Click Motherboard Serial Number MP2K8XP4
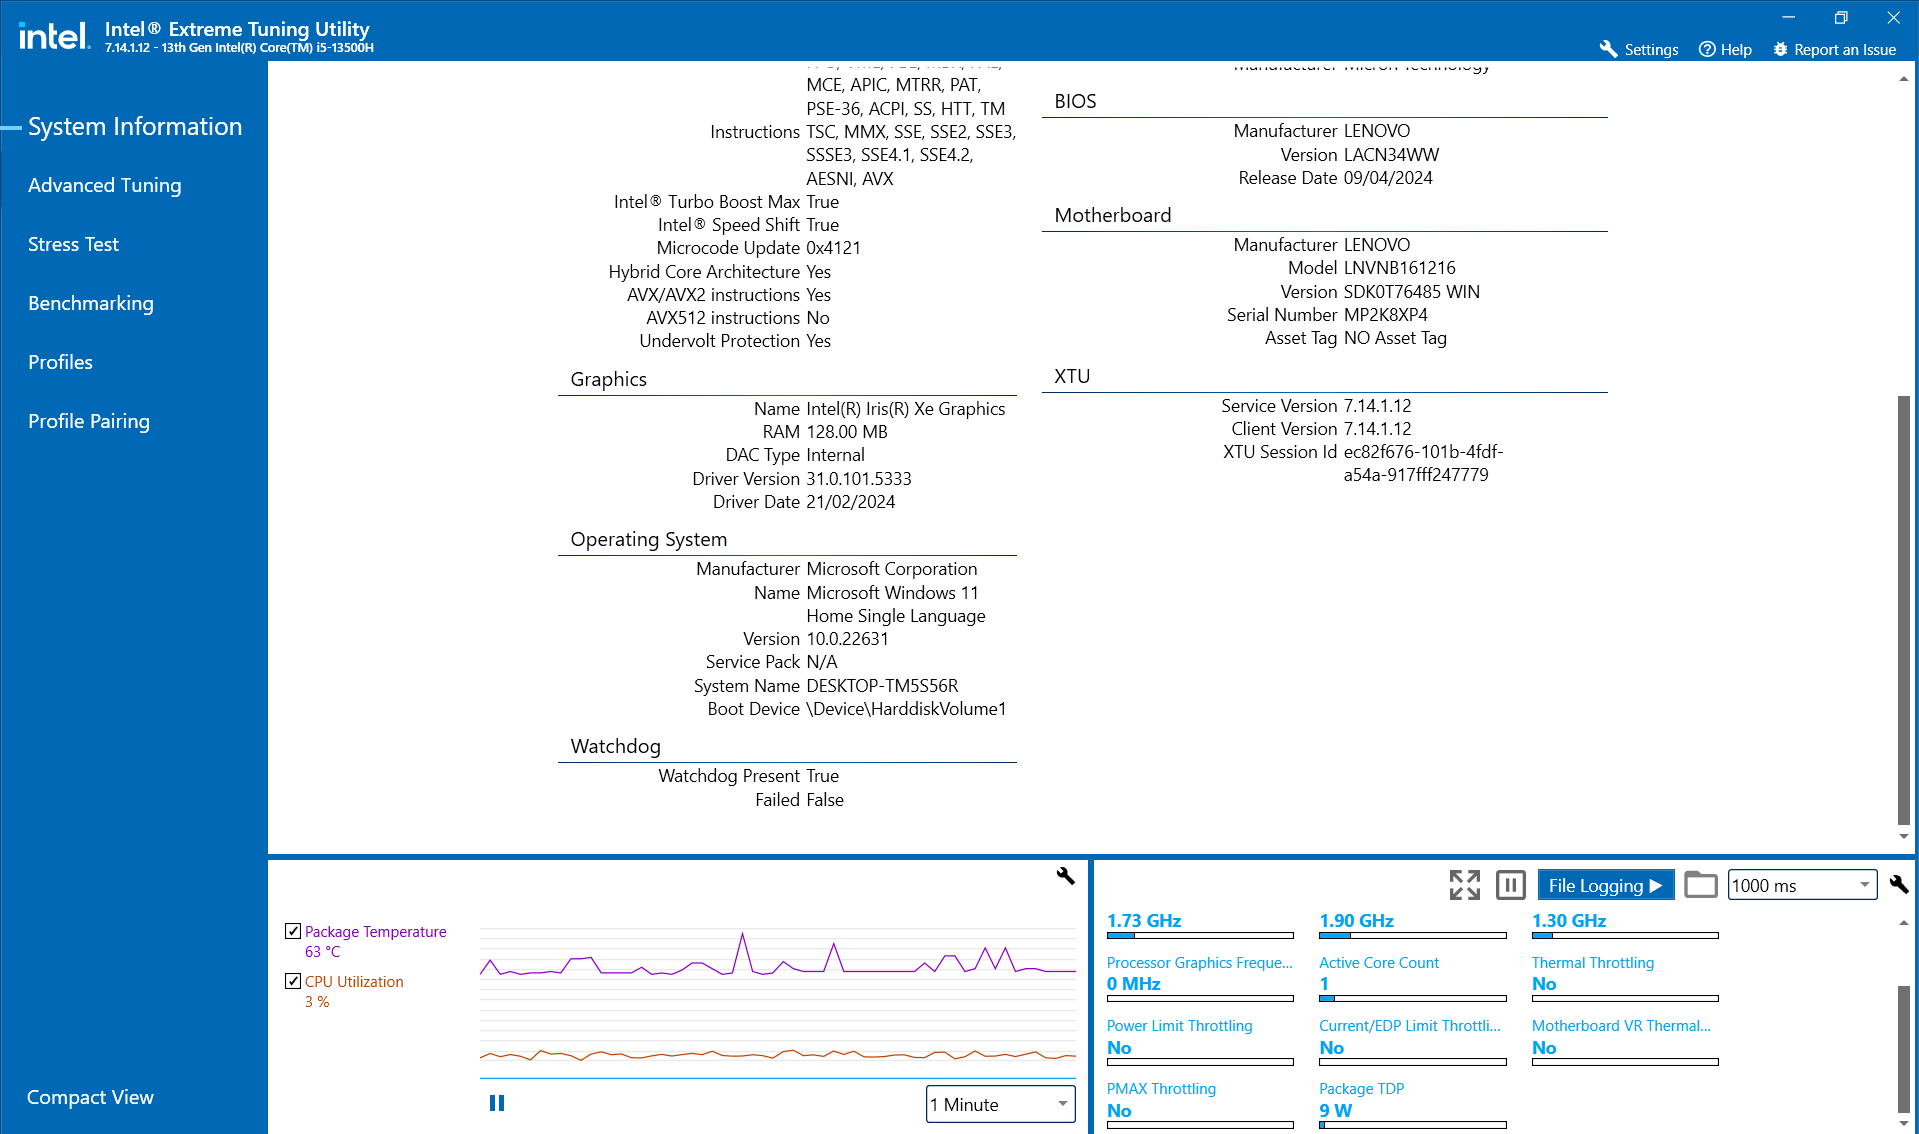The height and width of the screenshot is (1134, 1919). (1385, 314)
